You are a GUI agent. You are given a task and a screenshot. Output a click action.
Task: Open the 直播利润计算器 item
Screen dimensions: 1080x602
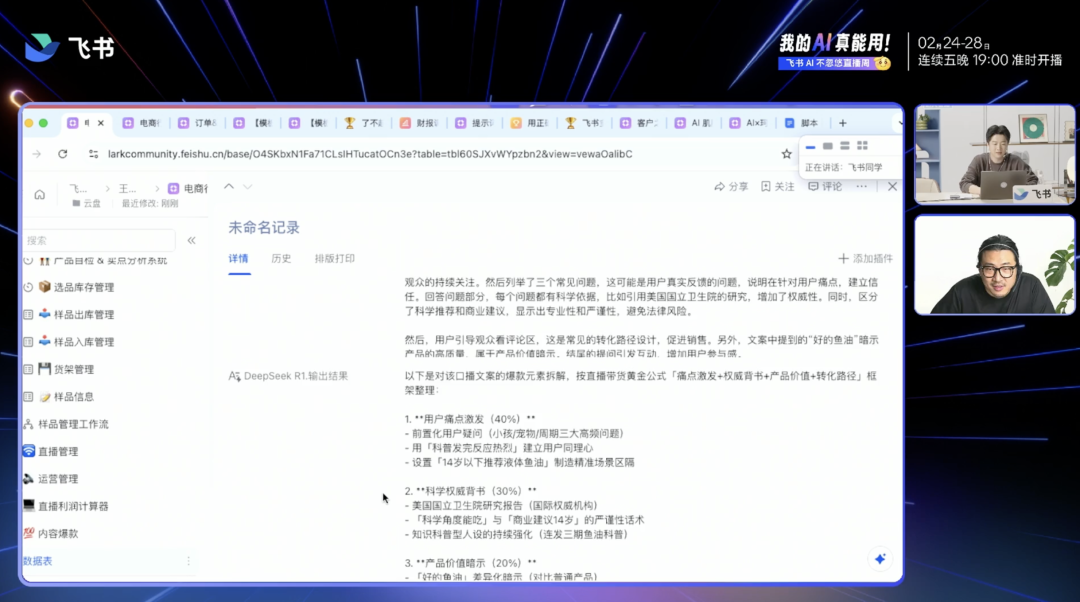point(73,506)
